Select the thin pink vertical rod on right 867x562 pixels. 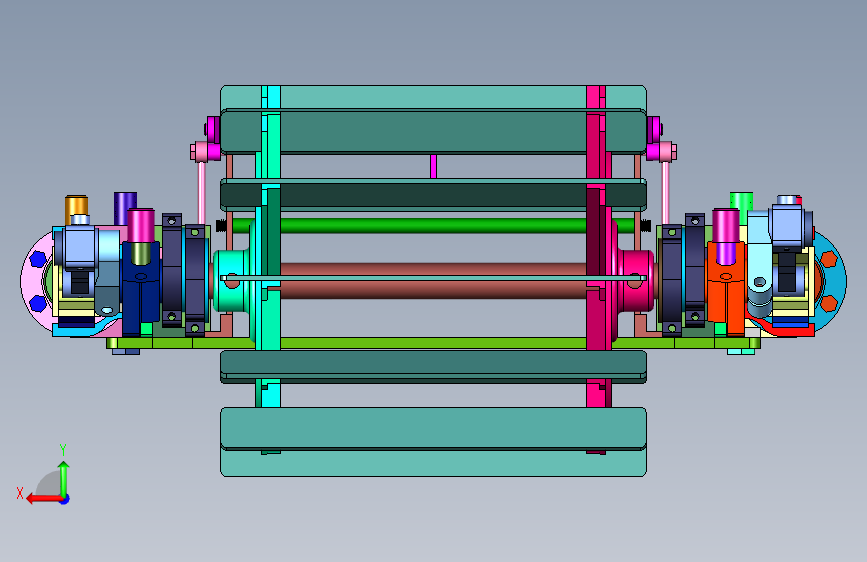665,192
